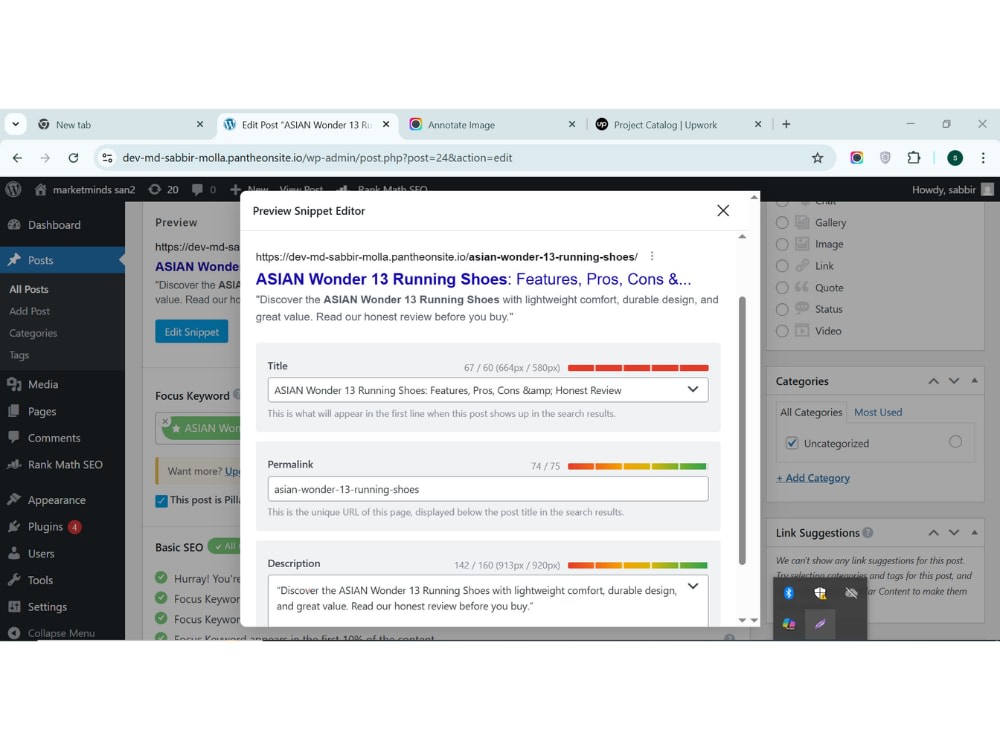Open the browser extensions puzzle icon

tap(913, 158)
